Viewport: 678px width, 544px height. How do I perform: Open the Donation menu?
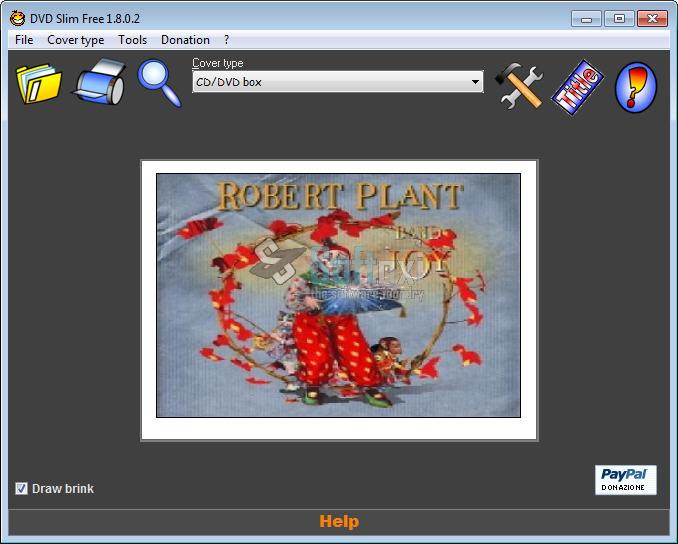(x=185, y=40)
